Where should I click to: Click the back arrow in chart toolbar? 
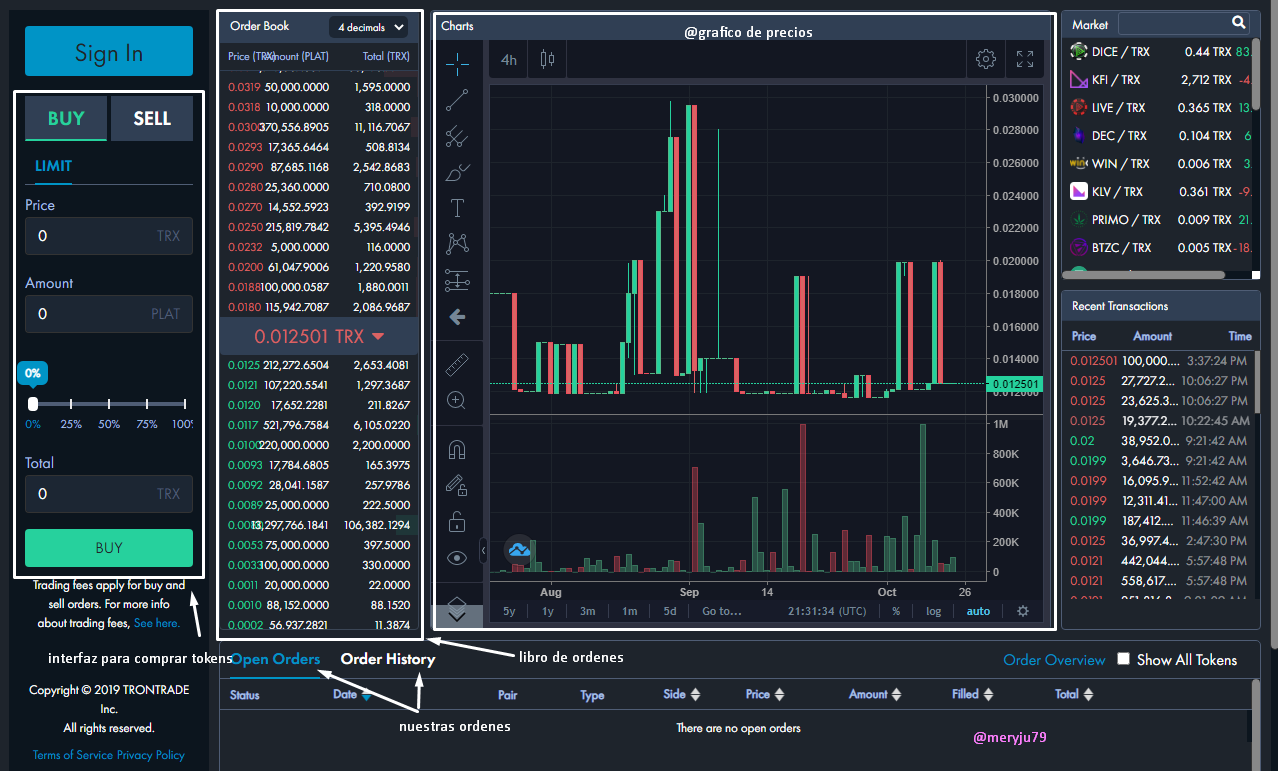click(x=457, y=317)
